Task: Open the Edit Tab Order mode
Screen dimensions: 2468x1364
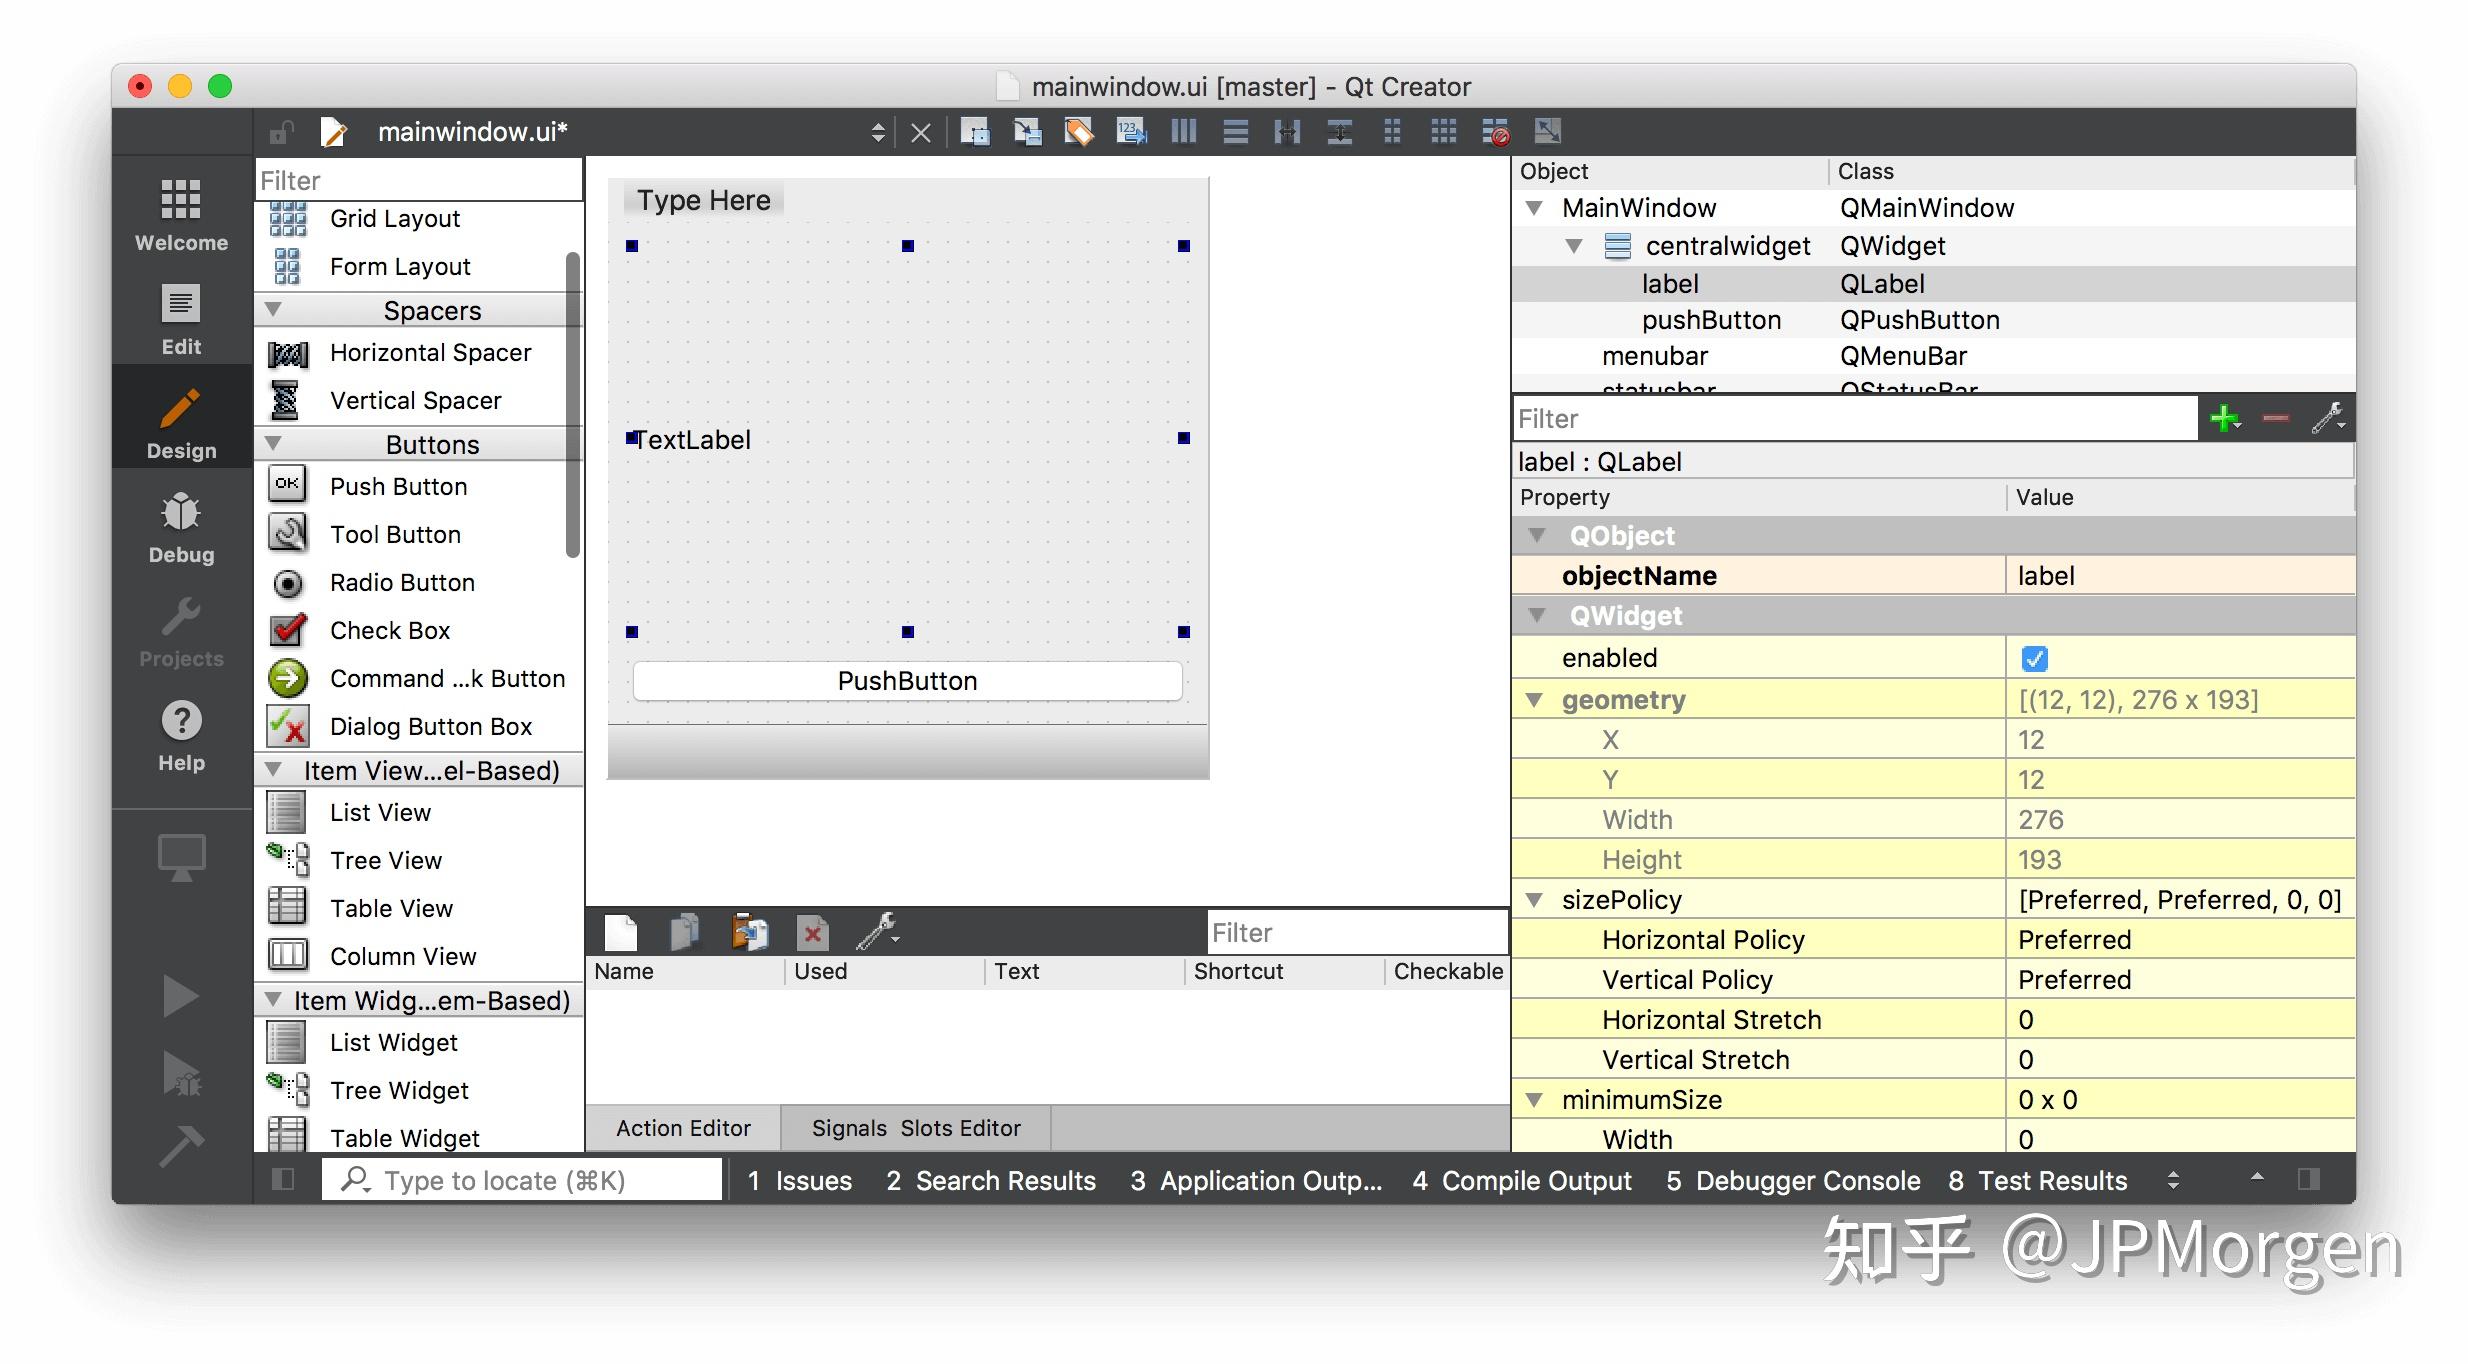Action: tap(1131, 131)
